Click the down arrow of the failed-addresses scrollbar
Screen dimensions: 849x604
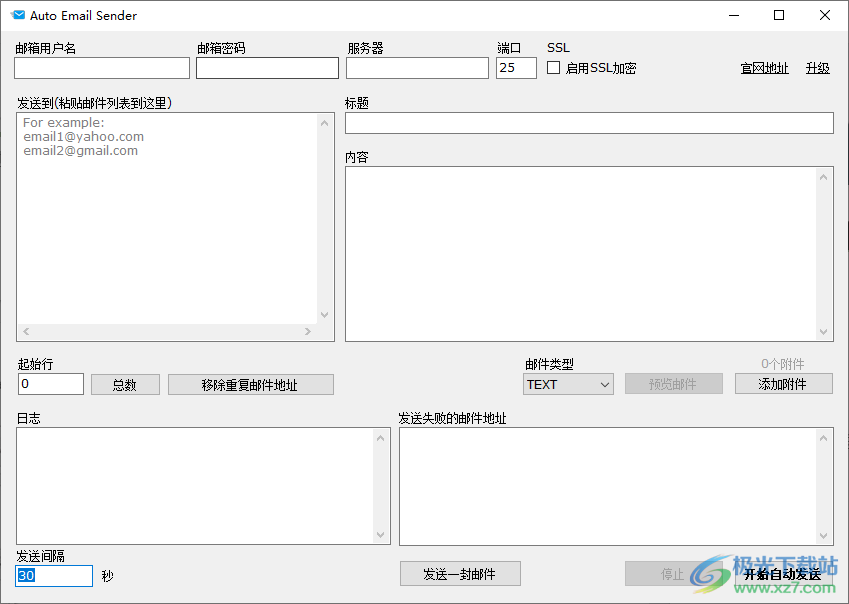click(x=824, y=535)
